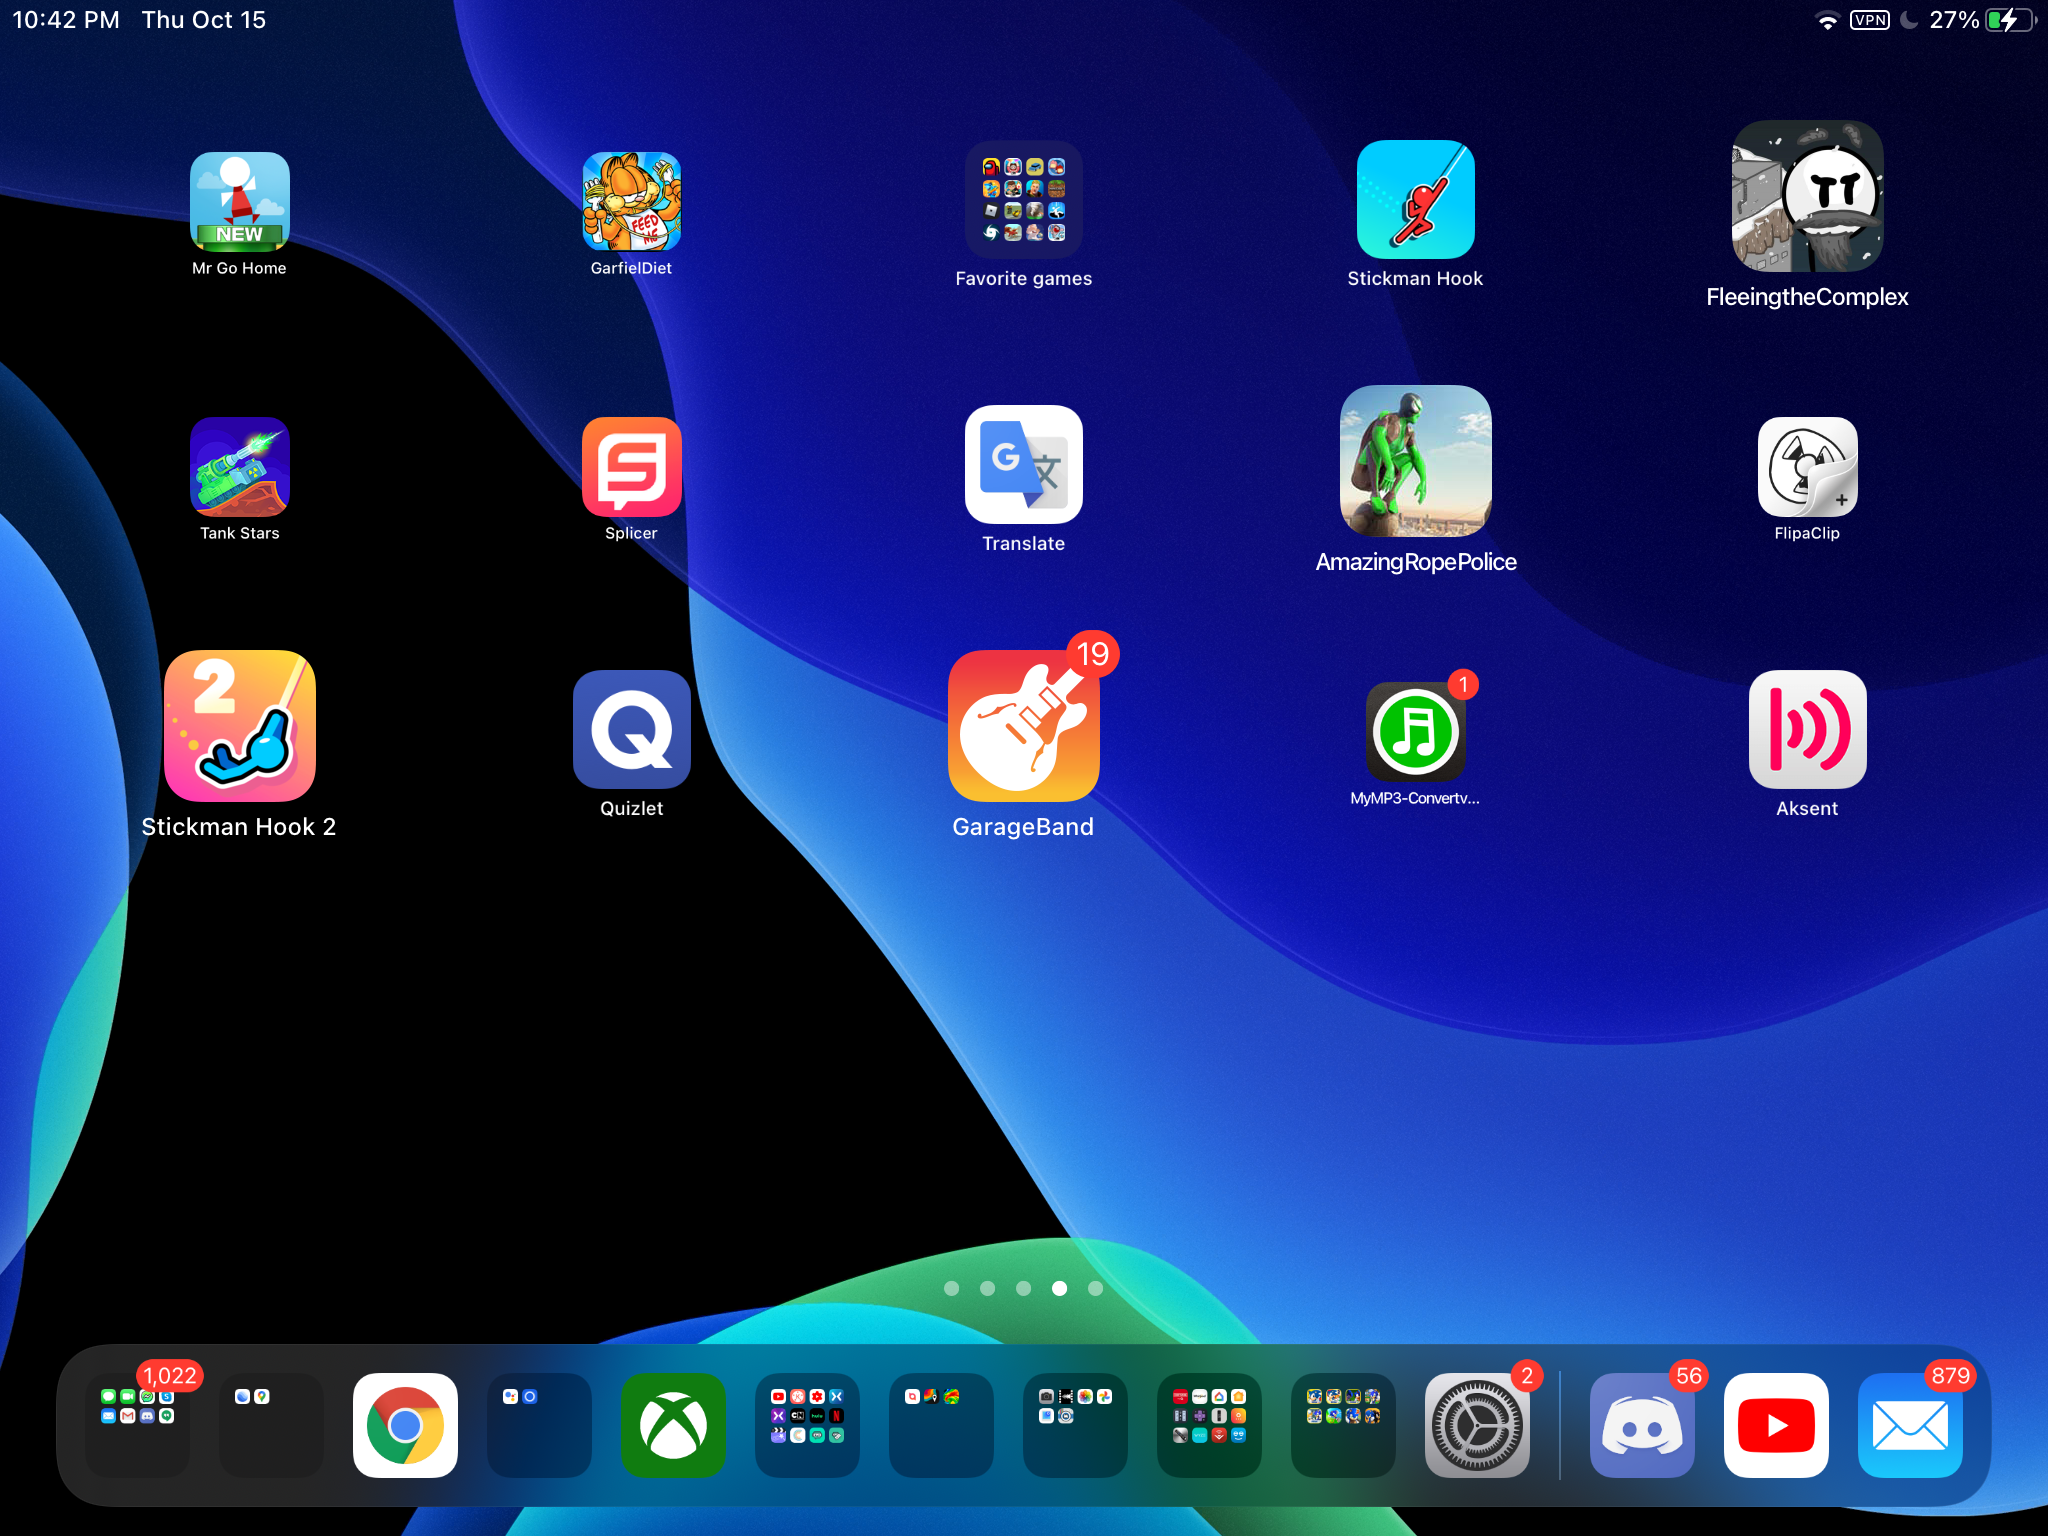The image size is (2048, 1536).
Task: Open MyMP3 converter app
Action: [1415, 732]
